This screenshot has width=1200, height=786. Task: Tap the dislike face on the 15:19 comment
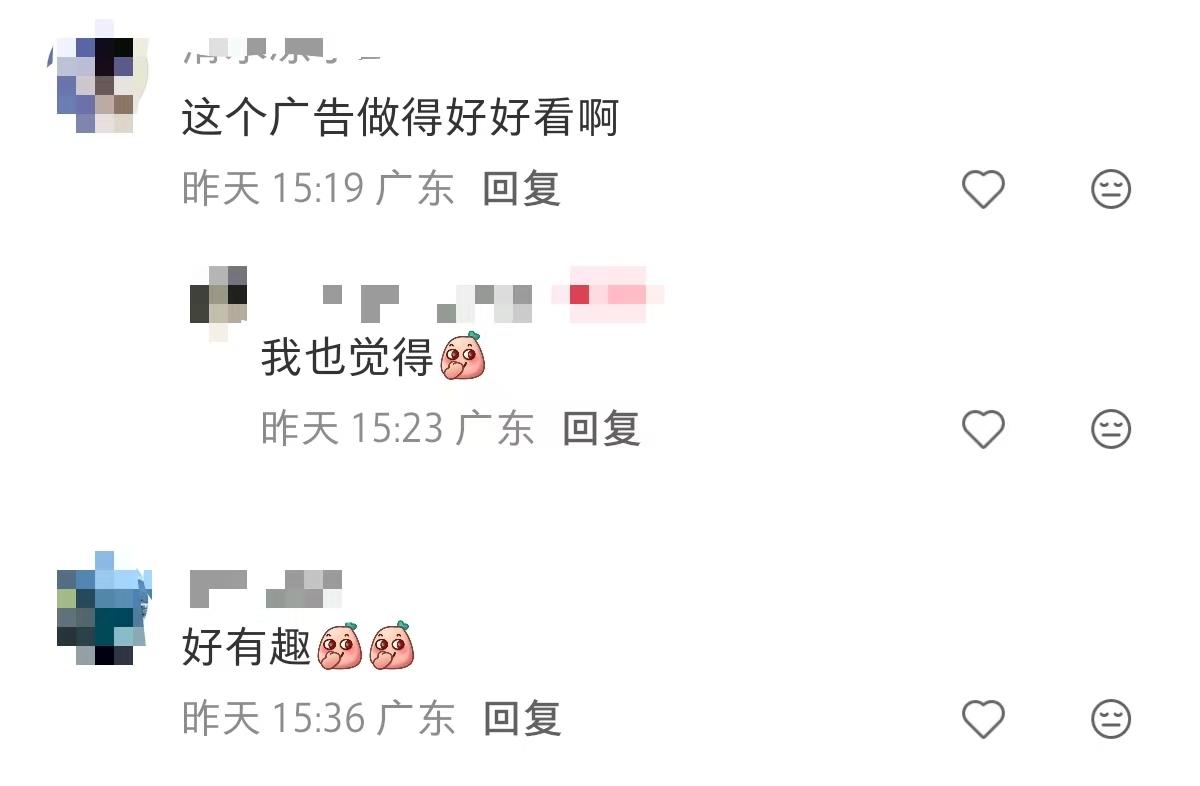(1110, 189)
